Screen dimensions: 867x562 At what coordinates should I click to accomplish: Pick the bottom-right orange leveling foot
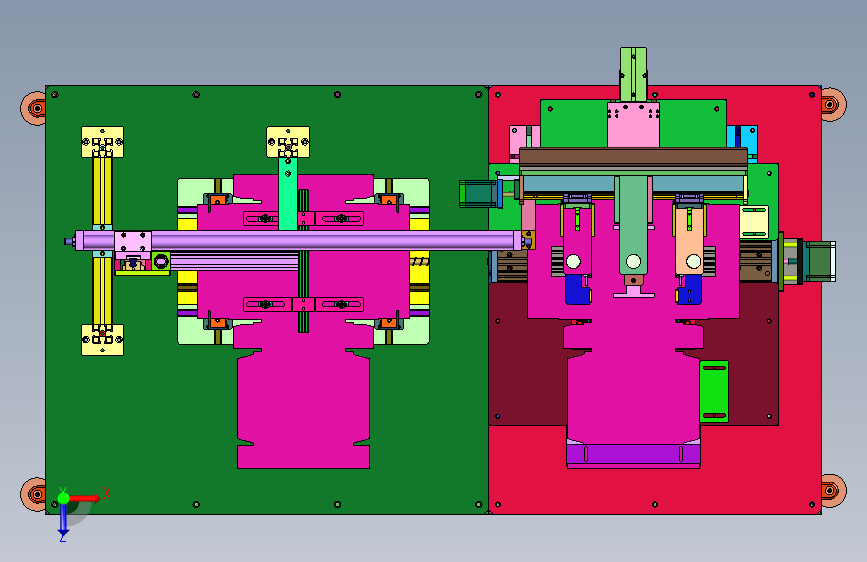point(833,490)
